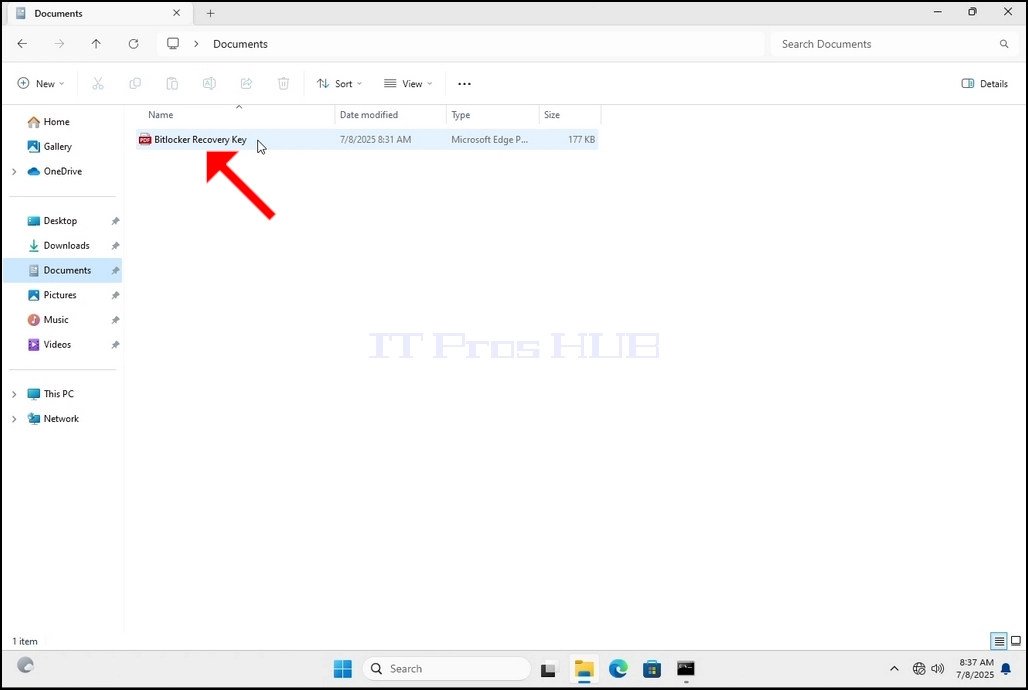The height and width of the screenshot is (690, 1028).
Task: Open the network icon in system tray
Action: 919,668
